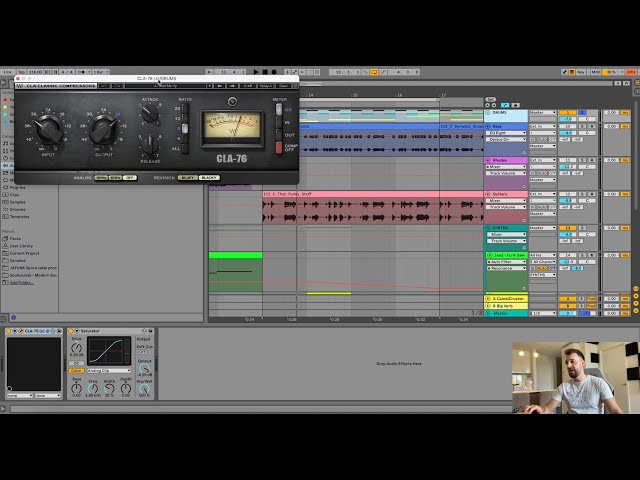The image size is (640, 480).
Task: Open the Saturator Analog Clip curve dropdown
Action: (x=109, y=371)
